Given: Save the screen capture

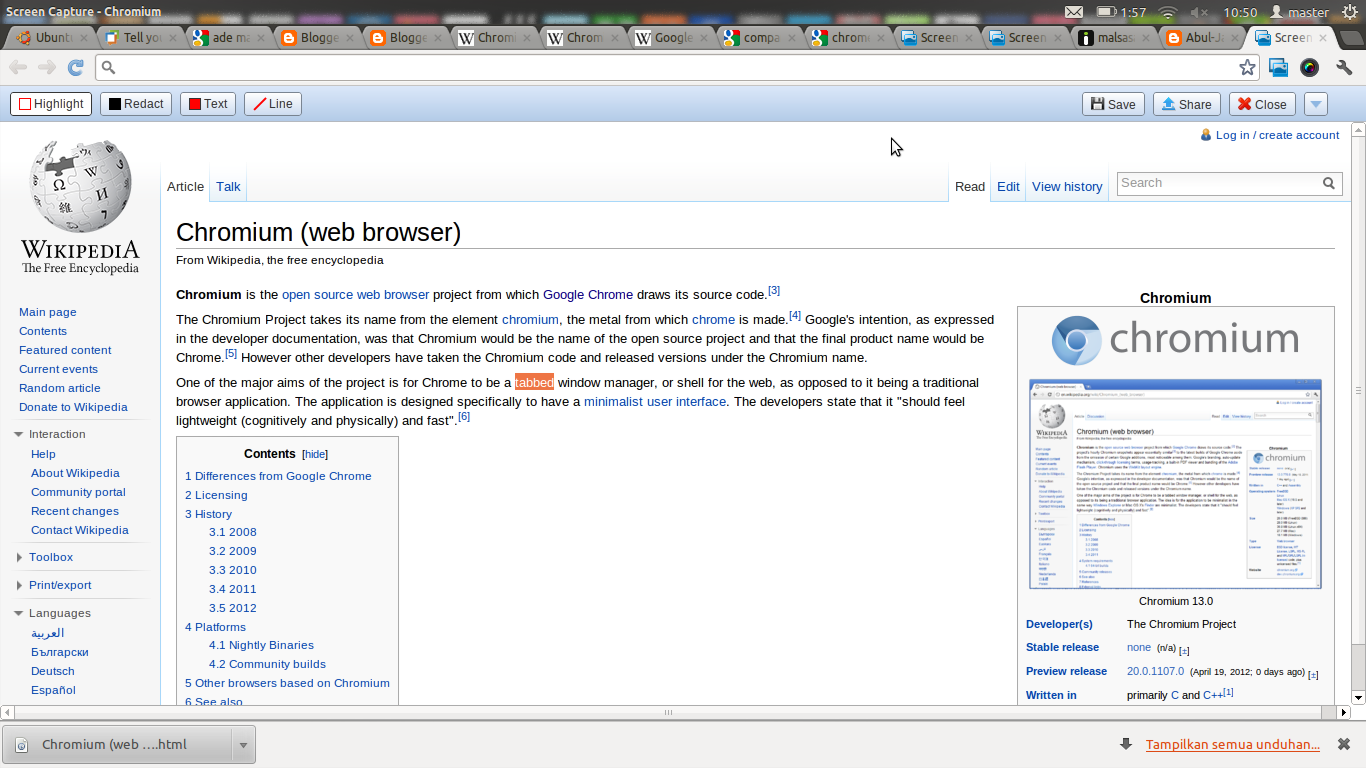Looking at the screenshot, I should click(x=1113, y=104).
